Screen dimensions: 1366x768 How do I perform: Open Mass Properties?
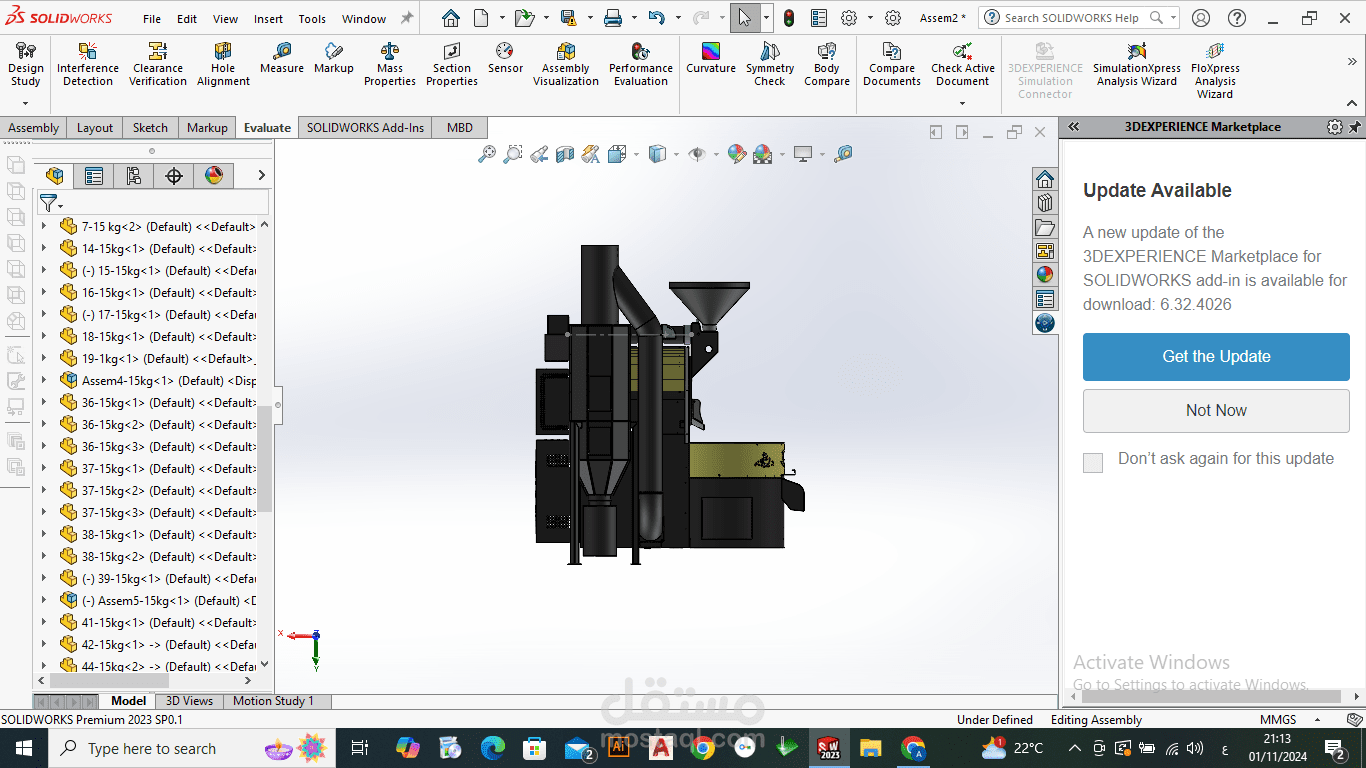click(390, 65)
